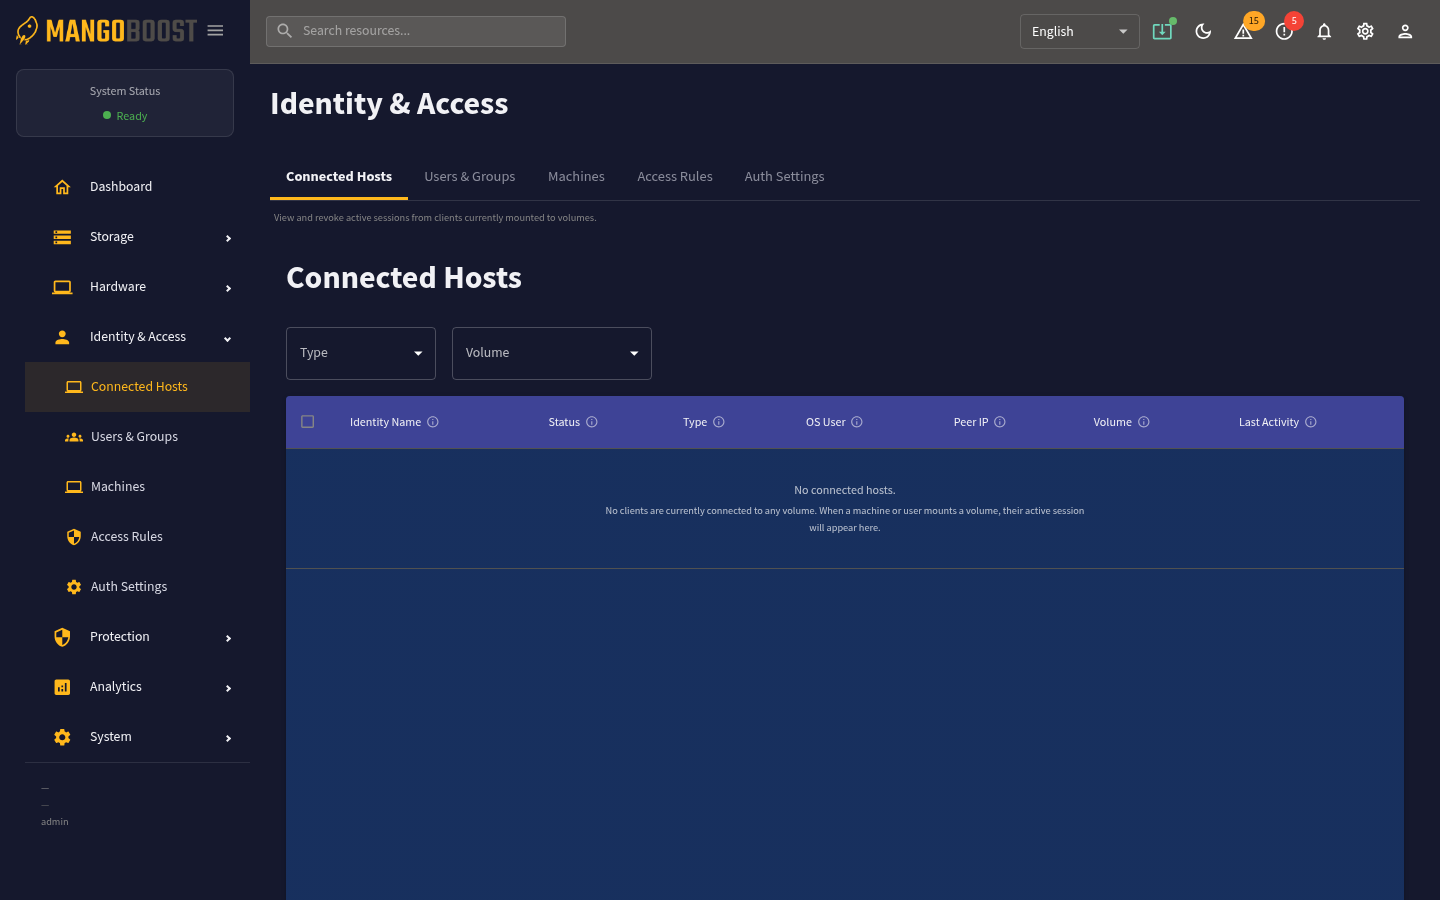Switch to the Auth Settings tab

(785, 177)
